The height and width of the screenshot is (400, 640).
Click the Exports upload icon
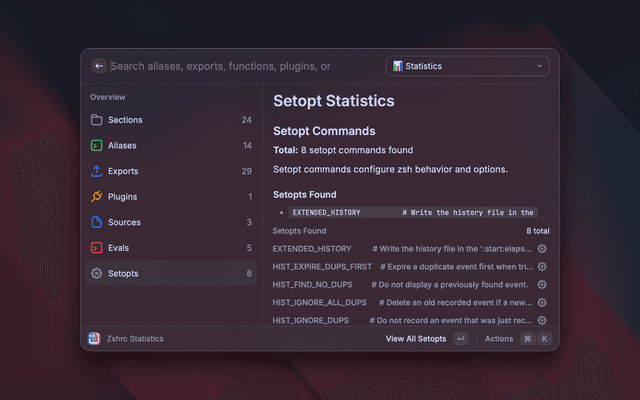click(97, 171)
